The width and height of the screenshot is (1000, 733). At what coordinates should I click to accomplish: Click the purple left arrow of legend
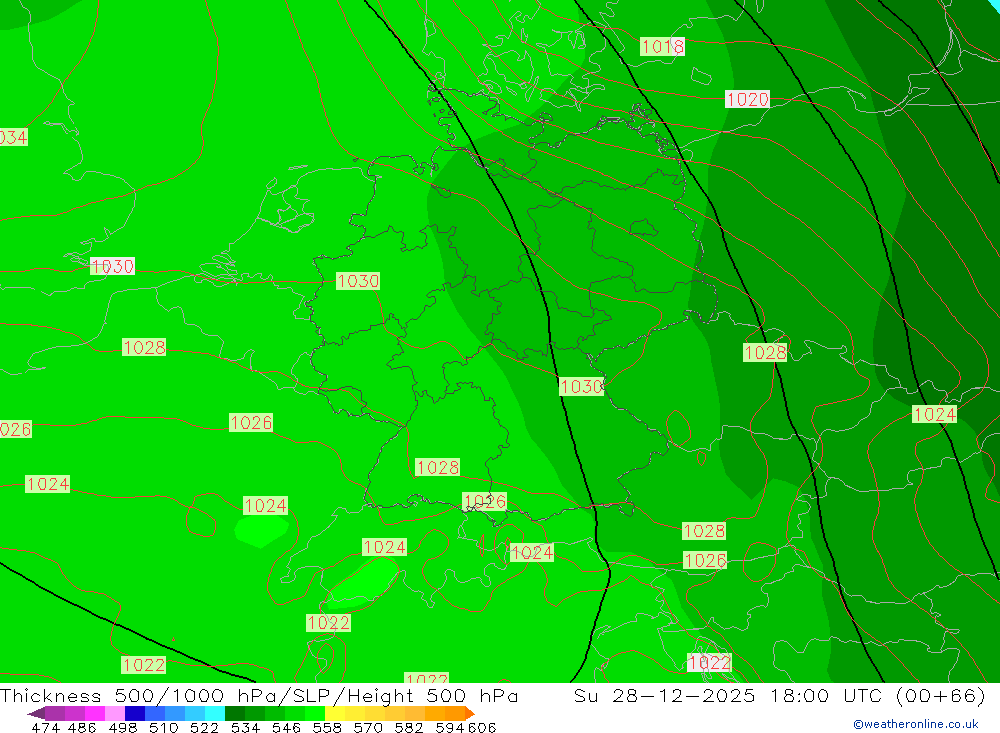pyautogui.click(x=36, y=713)
